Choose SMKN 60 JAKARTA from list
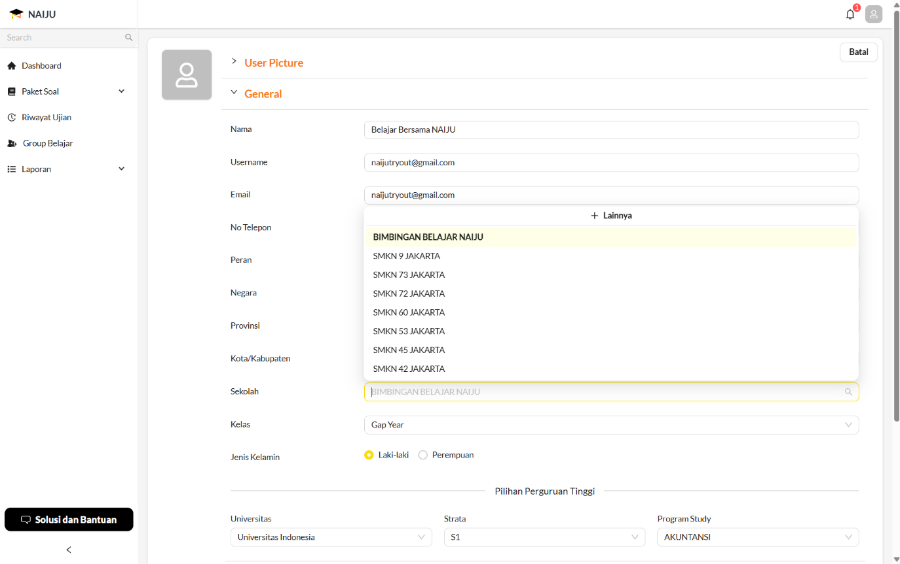 click(611, 313)
